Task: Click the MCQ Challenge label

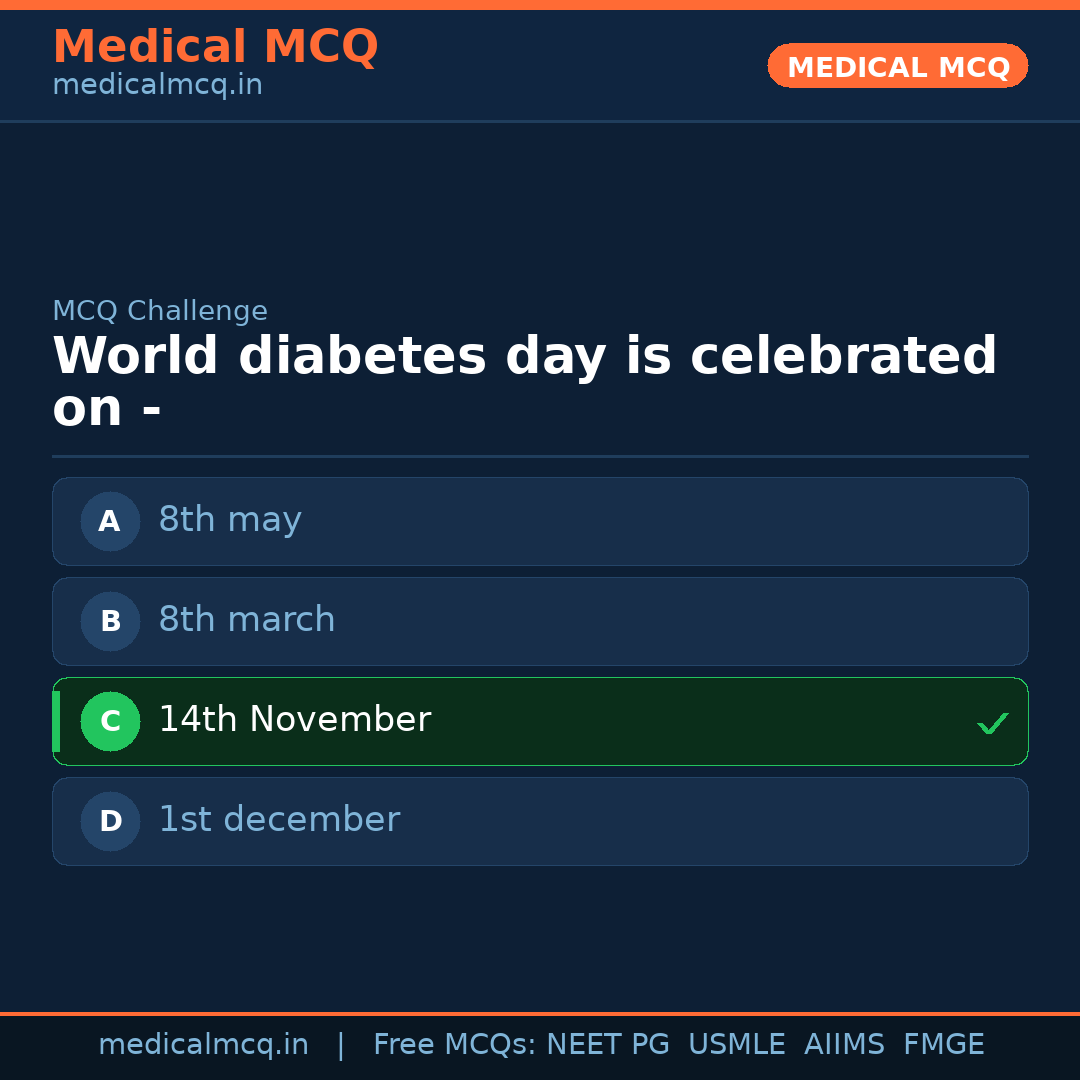Action: (x=160, y=311)
